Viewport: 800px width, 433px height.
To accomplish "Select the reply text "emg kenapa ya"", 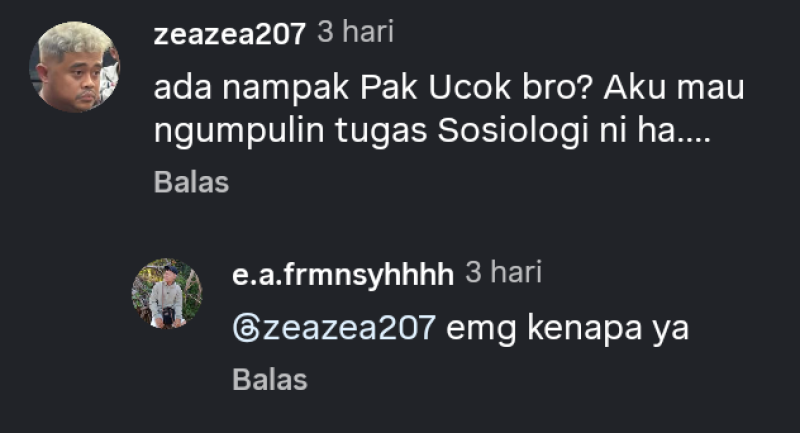I will point(567,327).
